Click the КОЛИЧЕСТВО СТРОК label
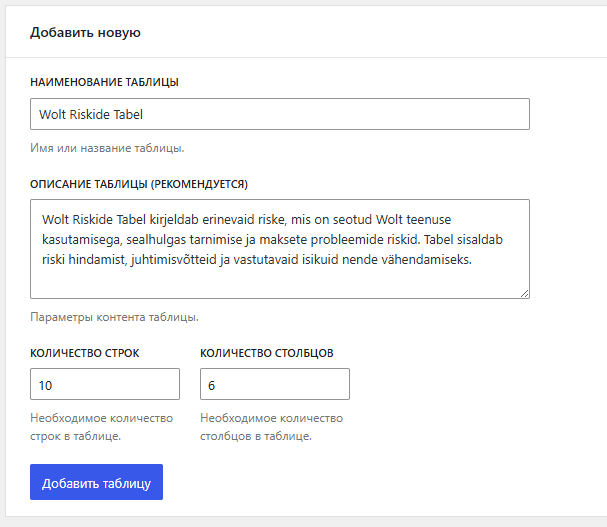607x527 pixels. [x=85, y=353]
